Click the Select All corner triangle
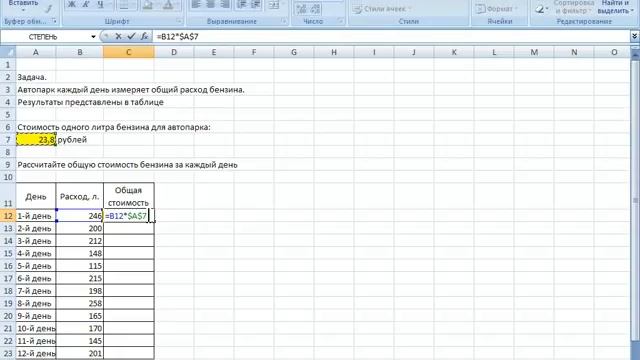Viewport: 640px width, 360px height. (x=8, y=52)
